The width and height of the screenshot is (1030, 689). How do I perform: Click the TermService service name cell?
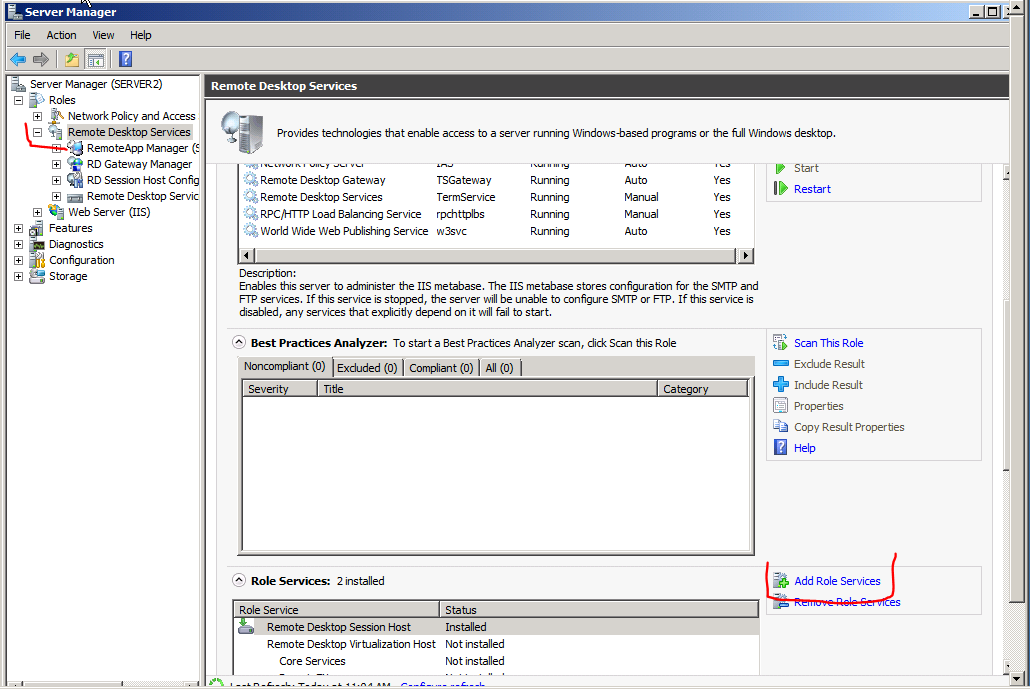click(466, 197)
